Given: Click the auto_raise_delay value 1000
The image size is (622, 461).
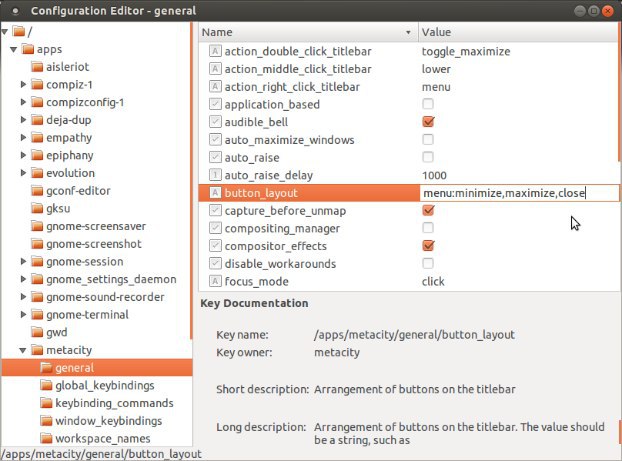Looking at the screenshot, I should click(434, 175).
